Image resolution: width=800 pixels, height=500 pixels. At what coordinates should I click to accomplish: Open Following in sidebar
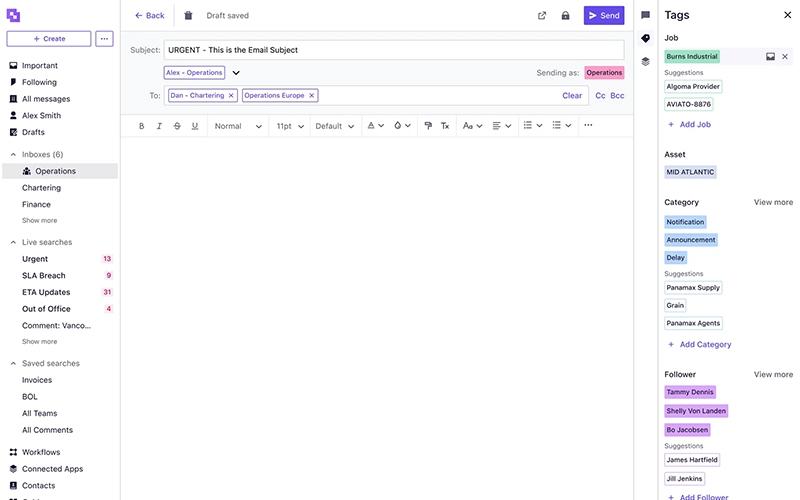click(39, 82)
